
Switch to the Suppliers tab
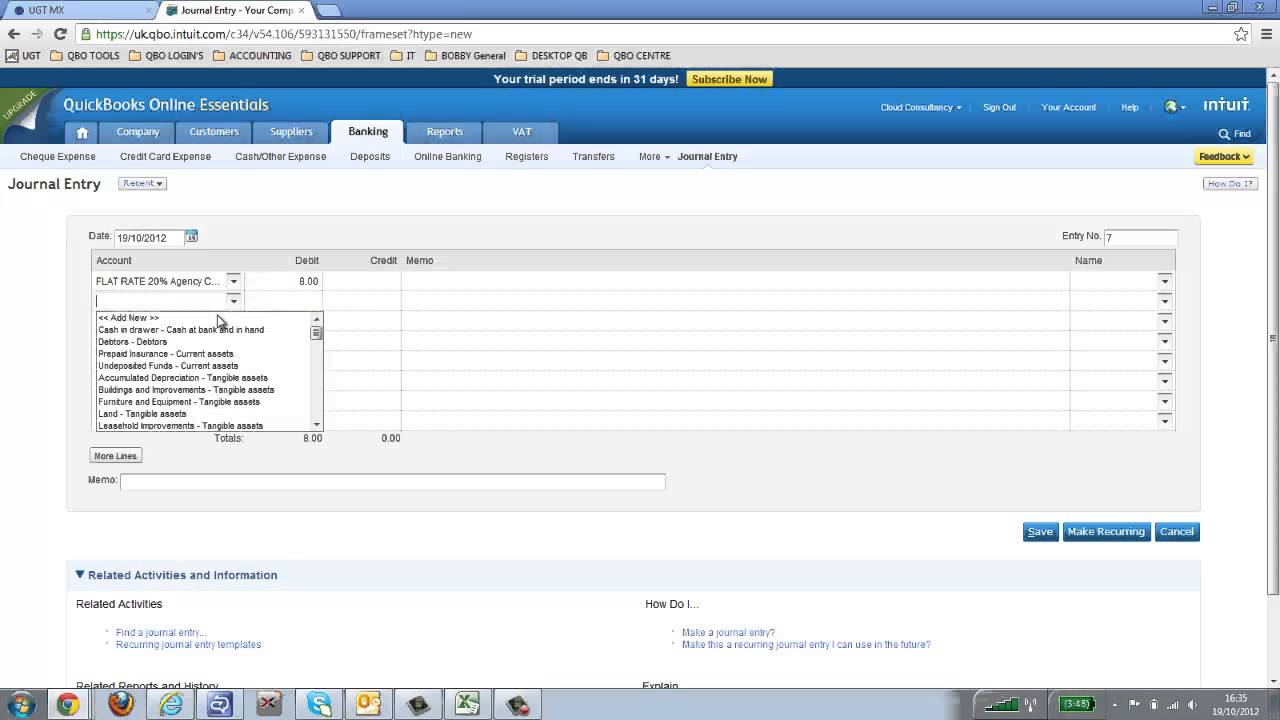point(291,132)
